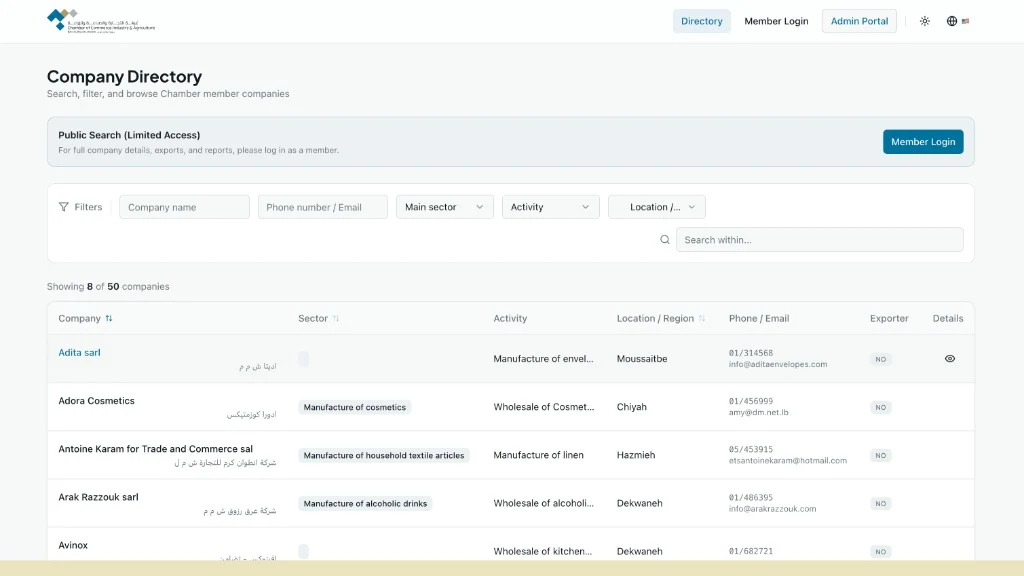Click the search magnifier icon
This screenshot has height=576, width=1024.
pyautogui.click(x=665, y=240)
